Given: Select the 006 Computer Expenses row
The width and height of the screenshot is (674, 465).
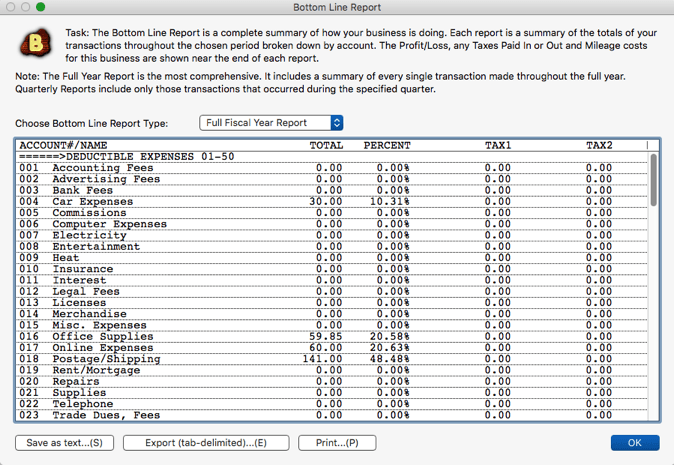Looking at the screenshot, I should click(332, 224).
